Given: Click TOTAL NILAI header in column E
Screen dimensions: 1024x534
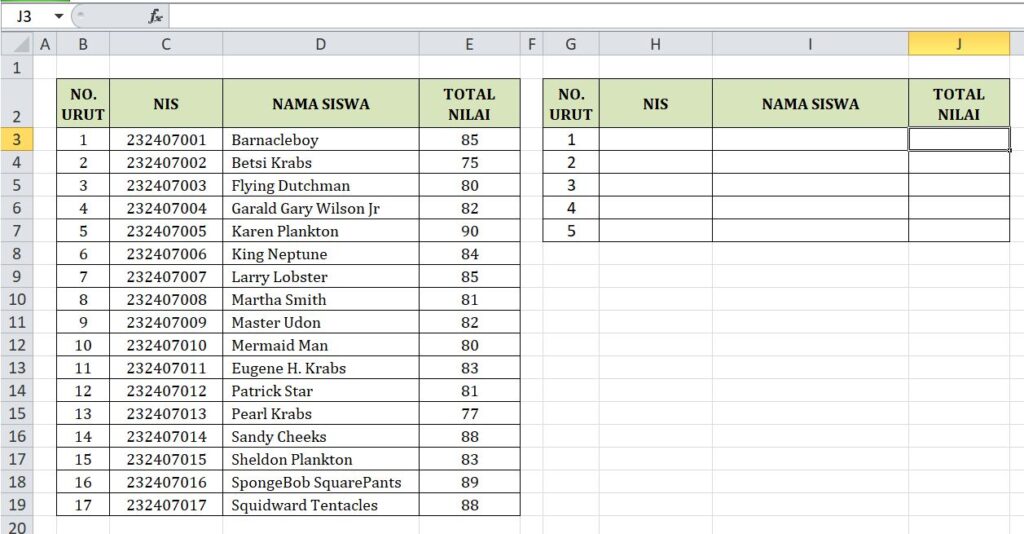Looking at the screenshot, I should click(470, 103).
